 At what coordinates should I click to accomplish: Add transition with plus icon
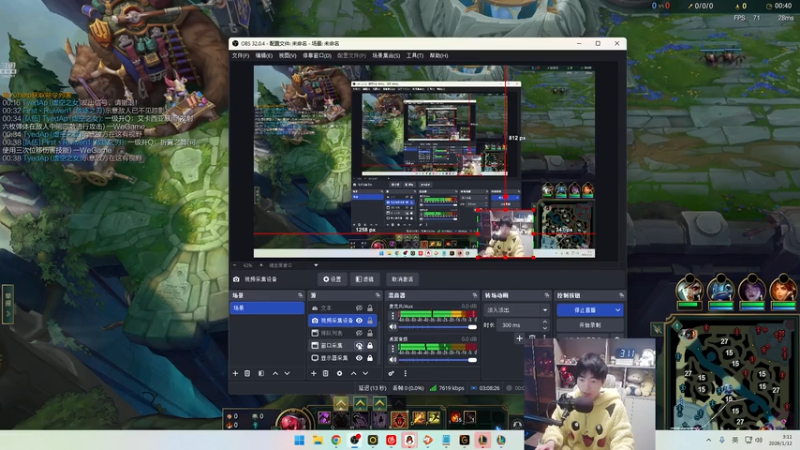click(519, 338)
